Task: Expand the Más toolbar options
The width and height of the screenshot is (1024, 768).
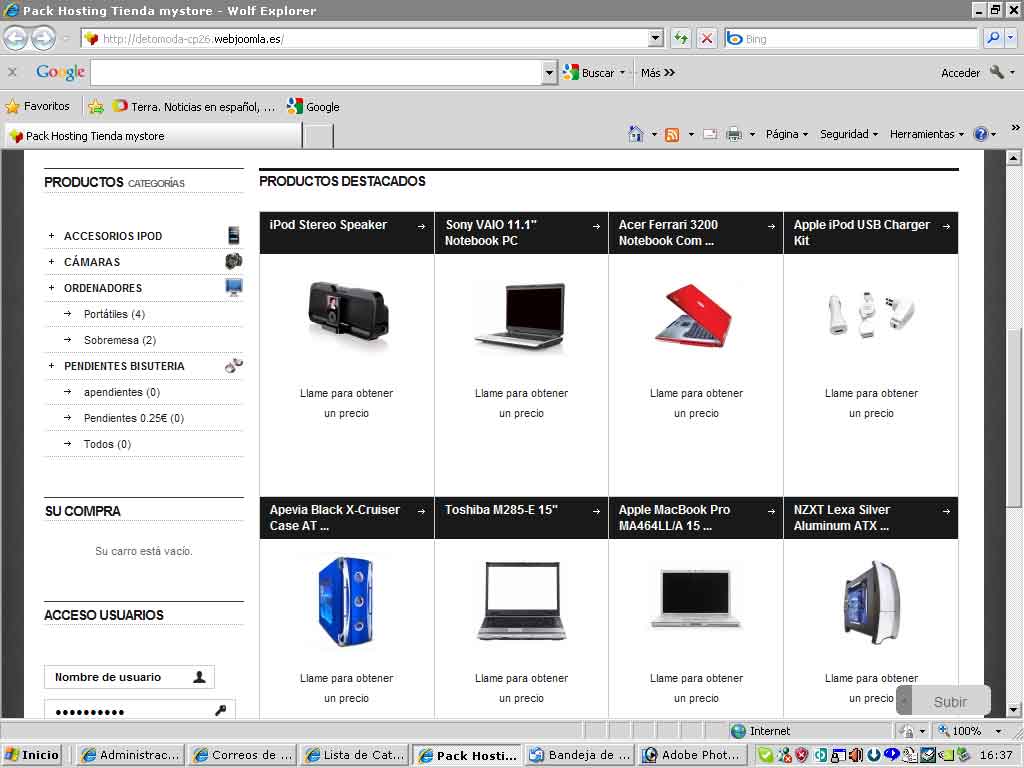Action: tap(658, 72)
